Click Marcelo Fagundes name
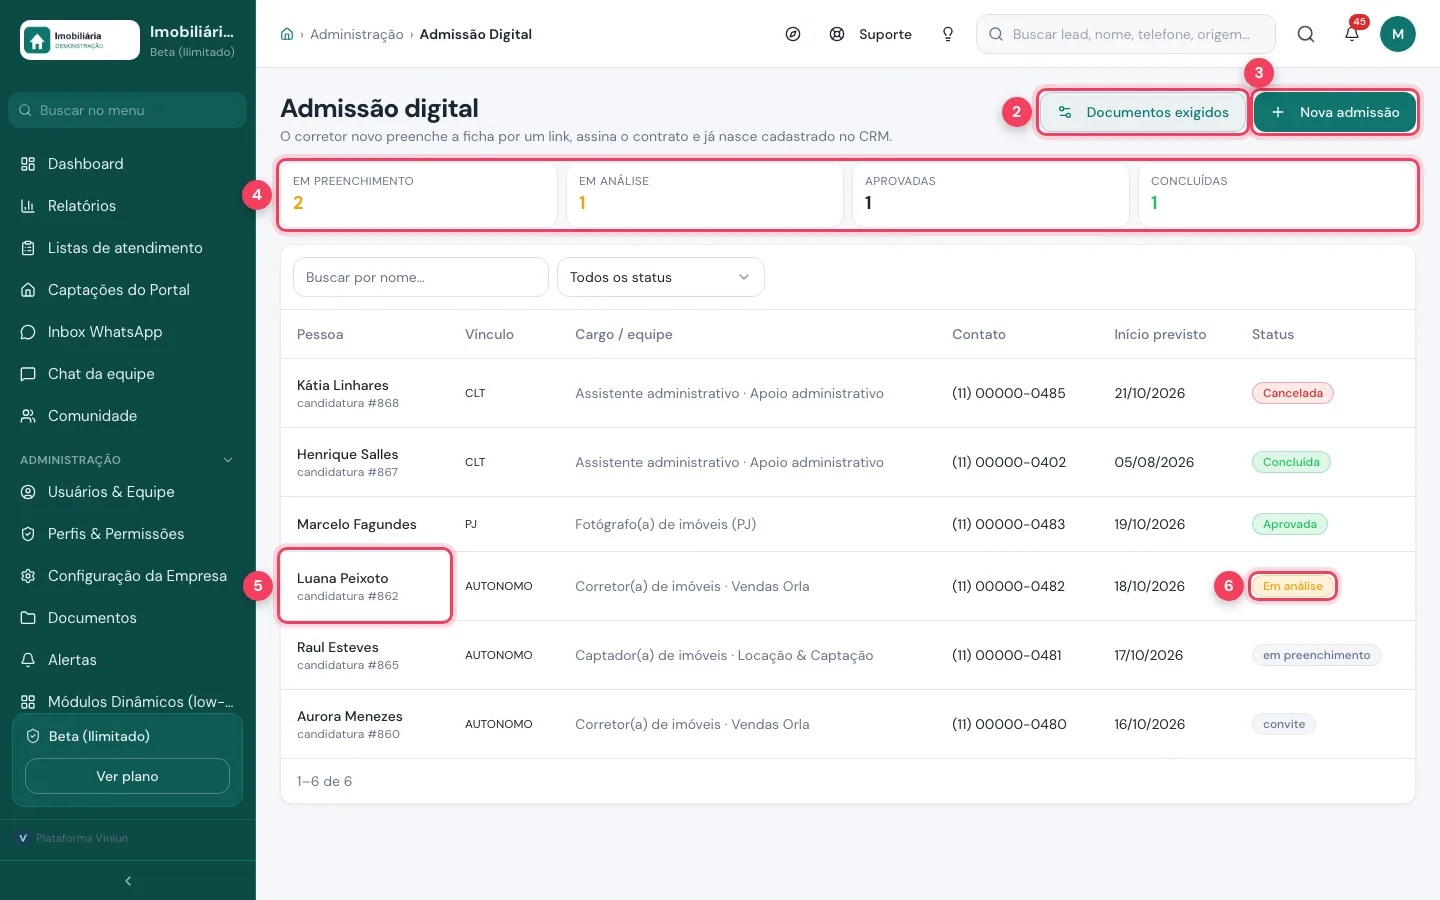The width and height of the screenshot is (1440, 900). (357, 524)
